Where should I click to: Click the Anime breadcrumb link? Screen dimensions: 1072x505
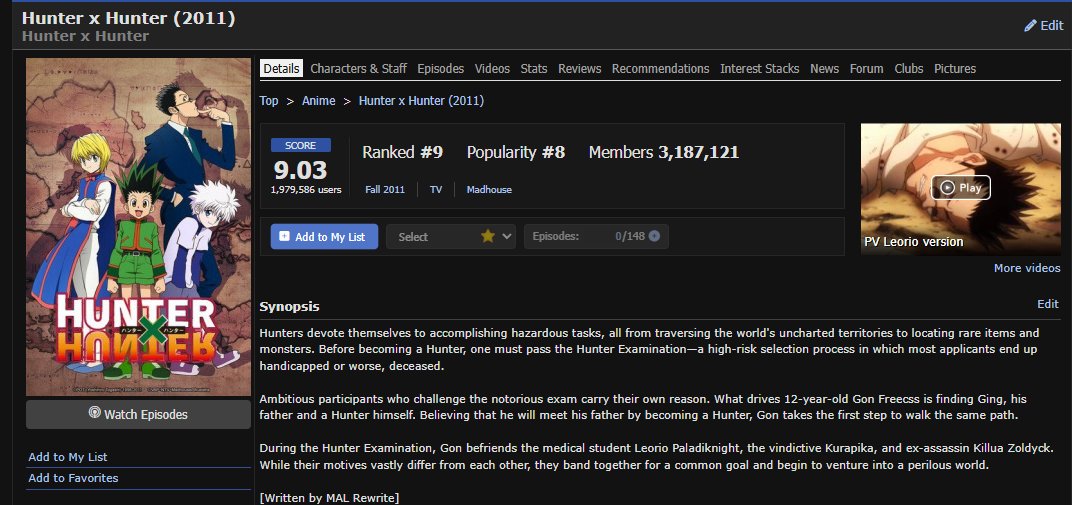coord(319,100)
